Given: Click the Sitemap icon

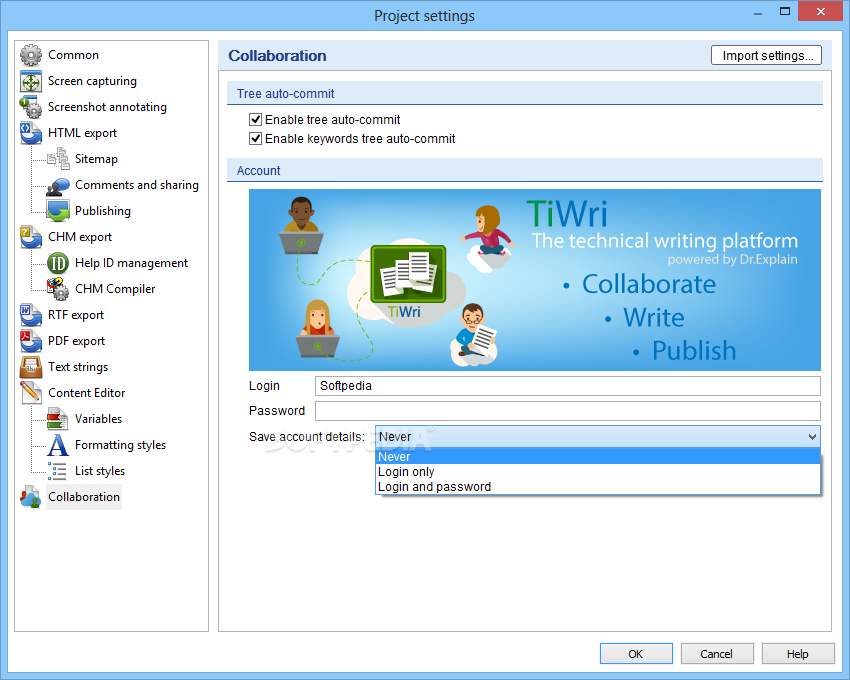Looking at the screenshot, I should 58,159.
